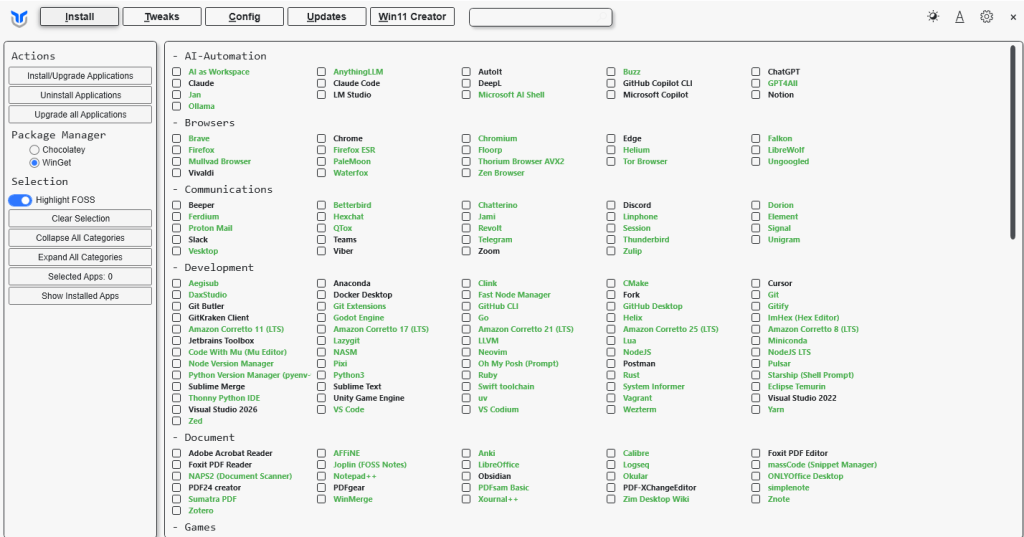This screenshot has height=537, width=1024.
Task: Switch to the Tweaks tab
Action: point(161,16)
